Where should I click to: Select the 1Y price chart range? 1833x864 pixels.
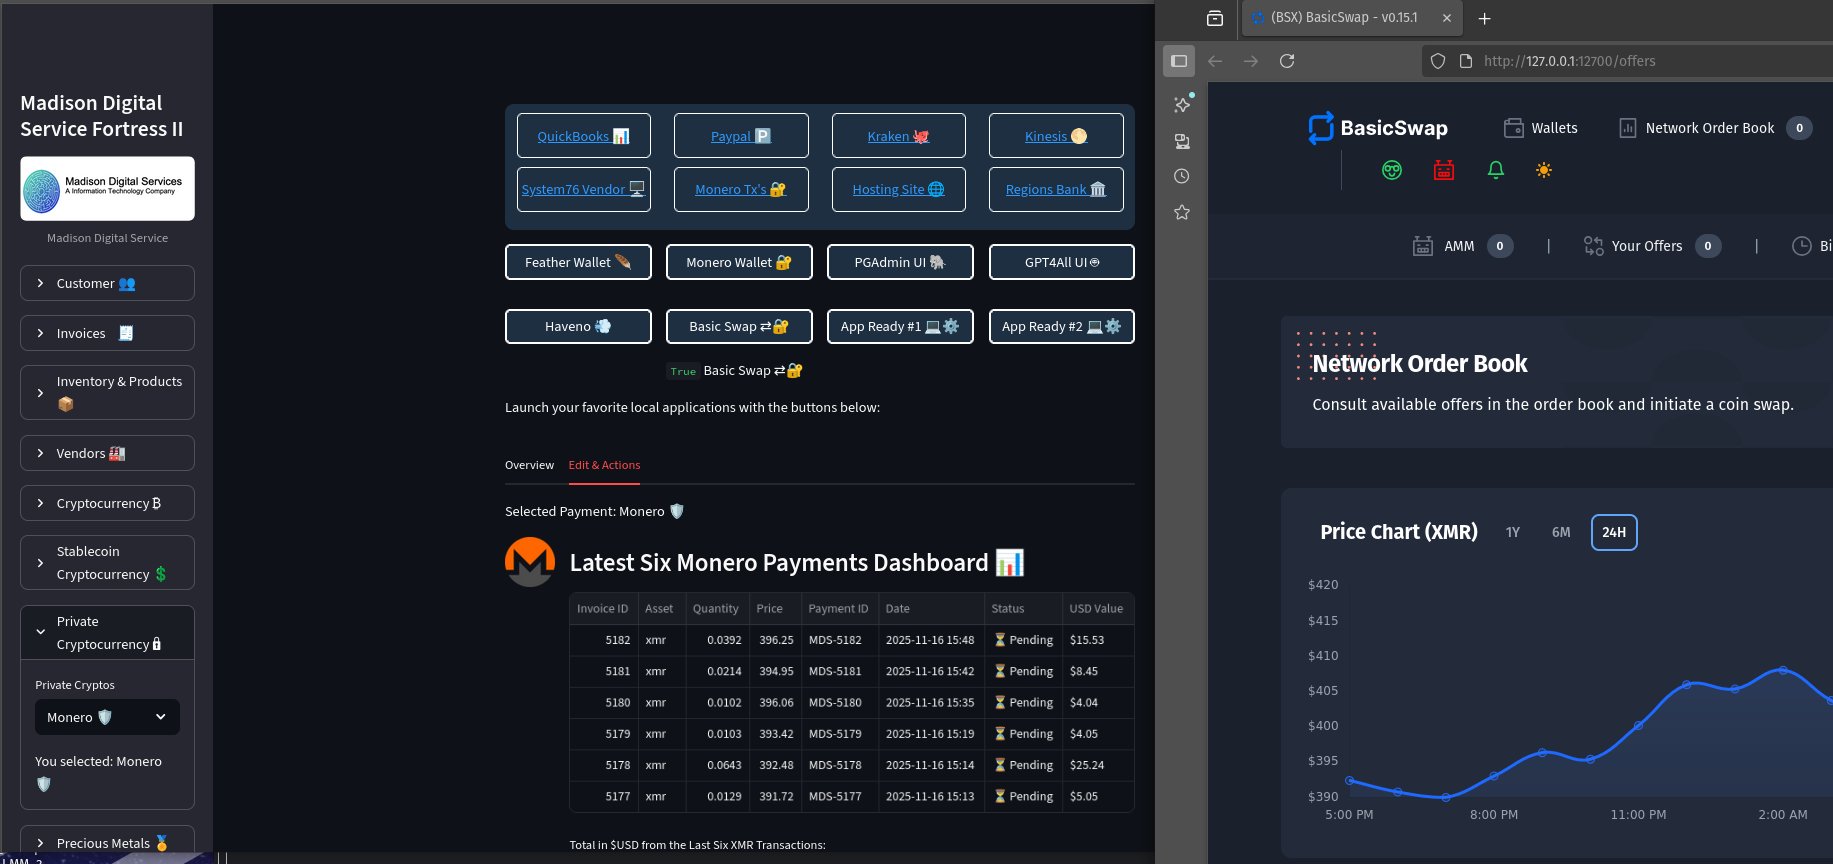1512,532
